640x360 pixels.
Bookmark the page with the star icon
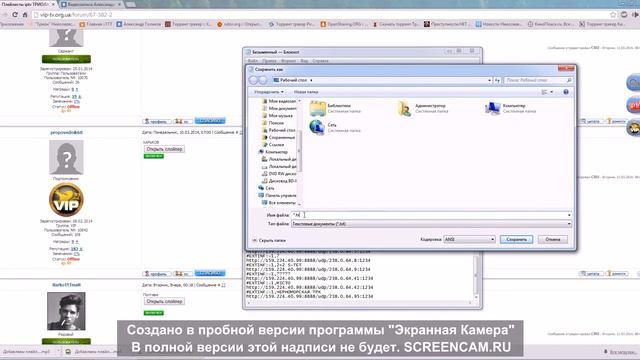coord(613,15)
